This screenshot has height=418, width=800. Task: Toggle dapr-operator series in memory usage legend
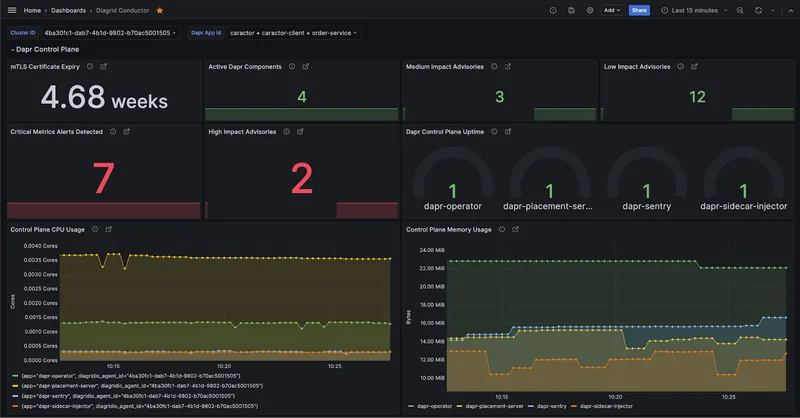point(437,408)
